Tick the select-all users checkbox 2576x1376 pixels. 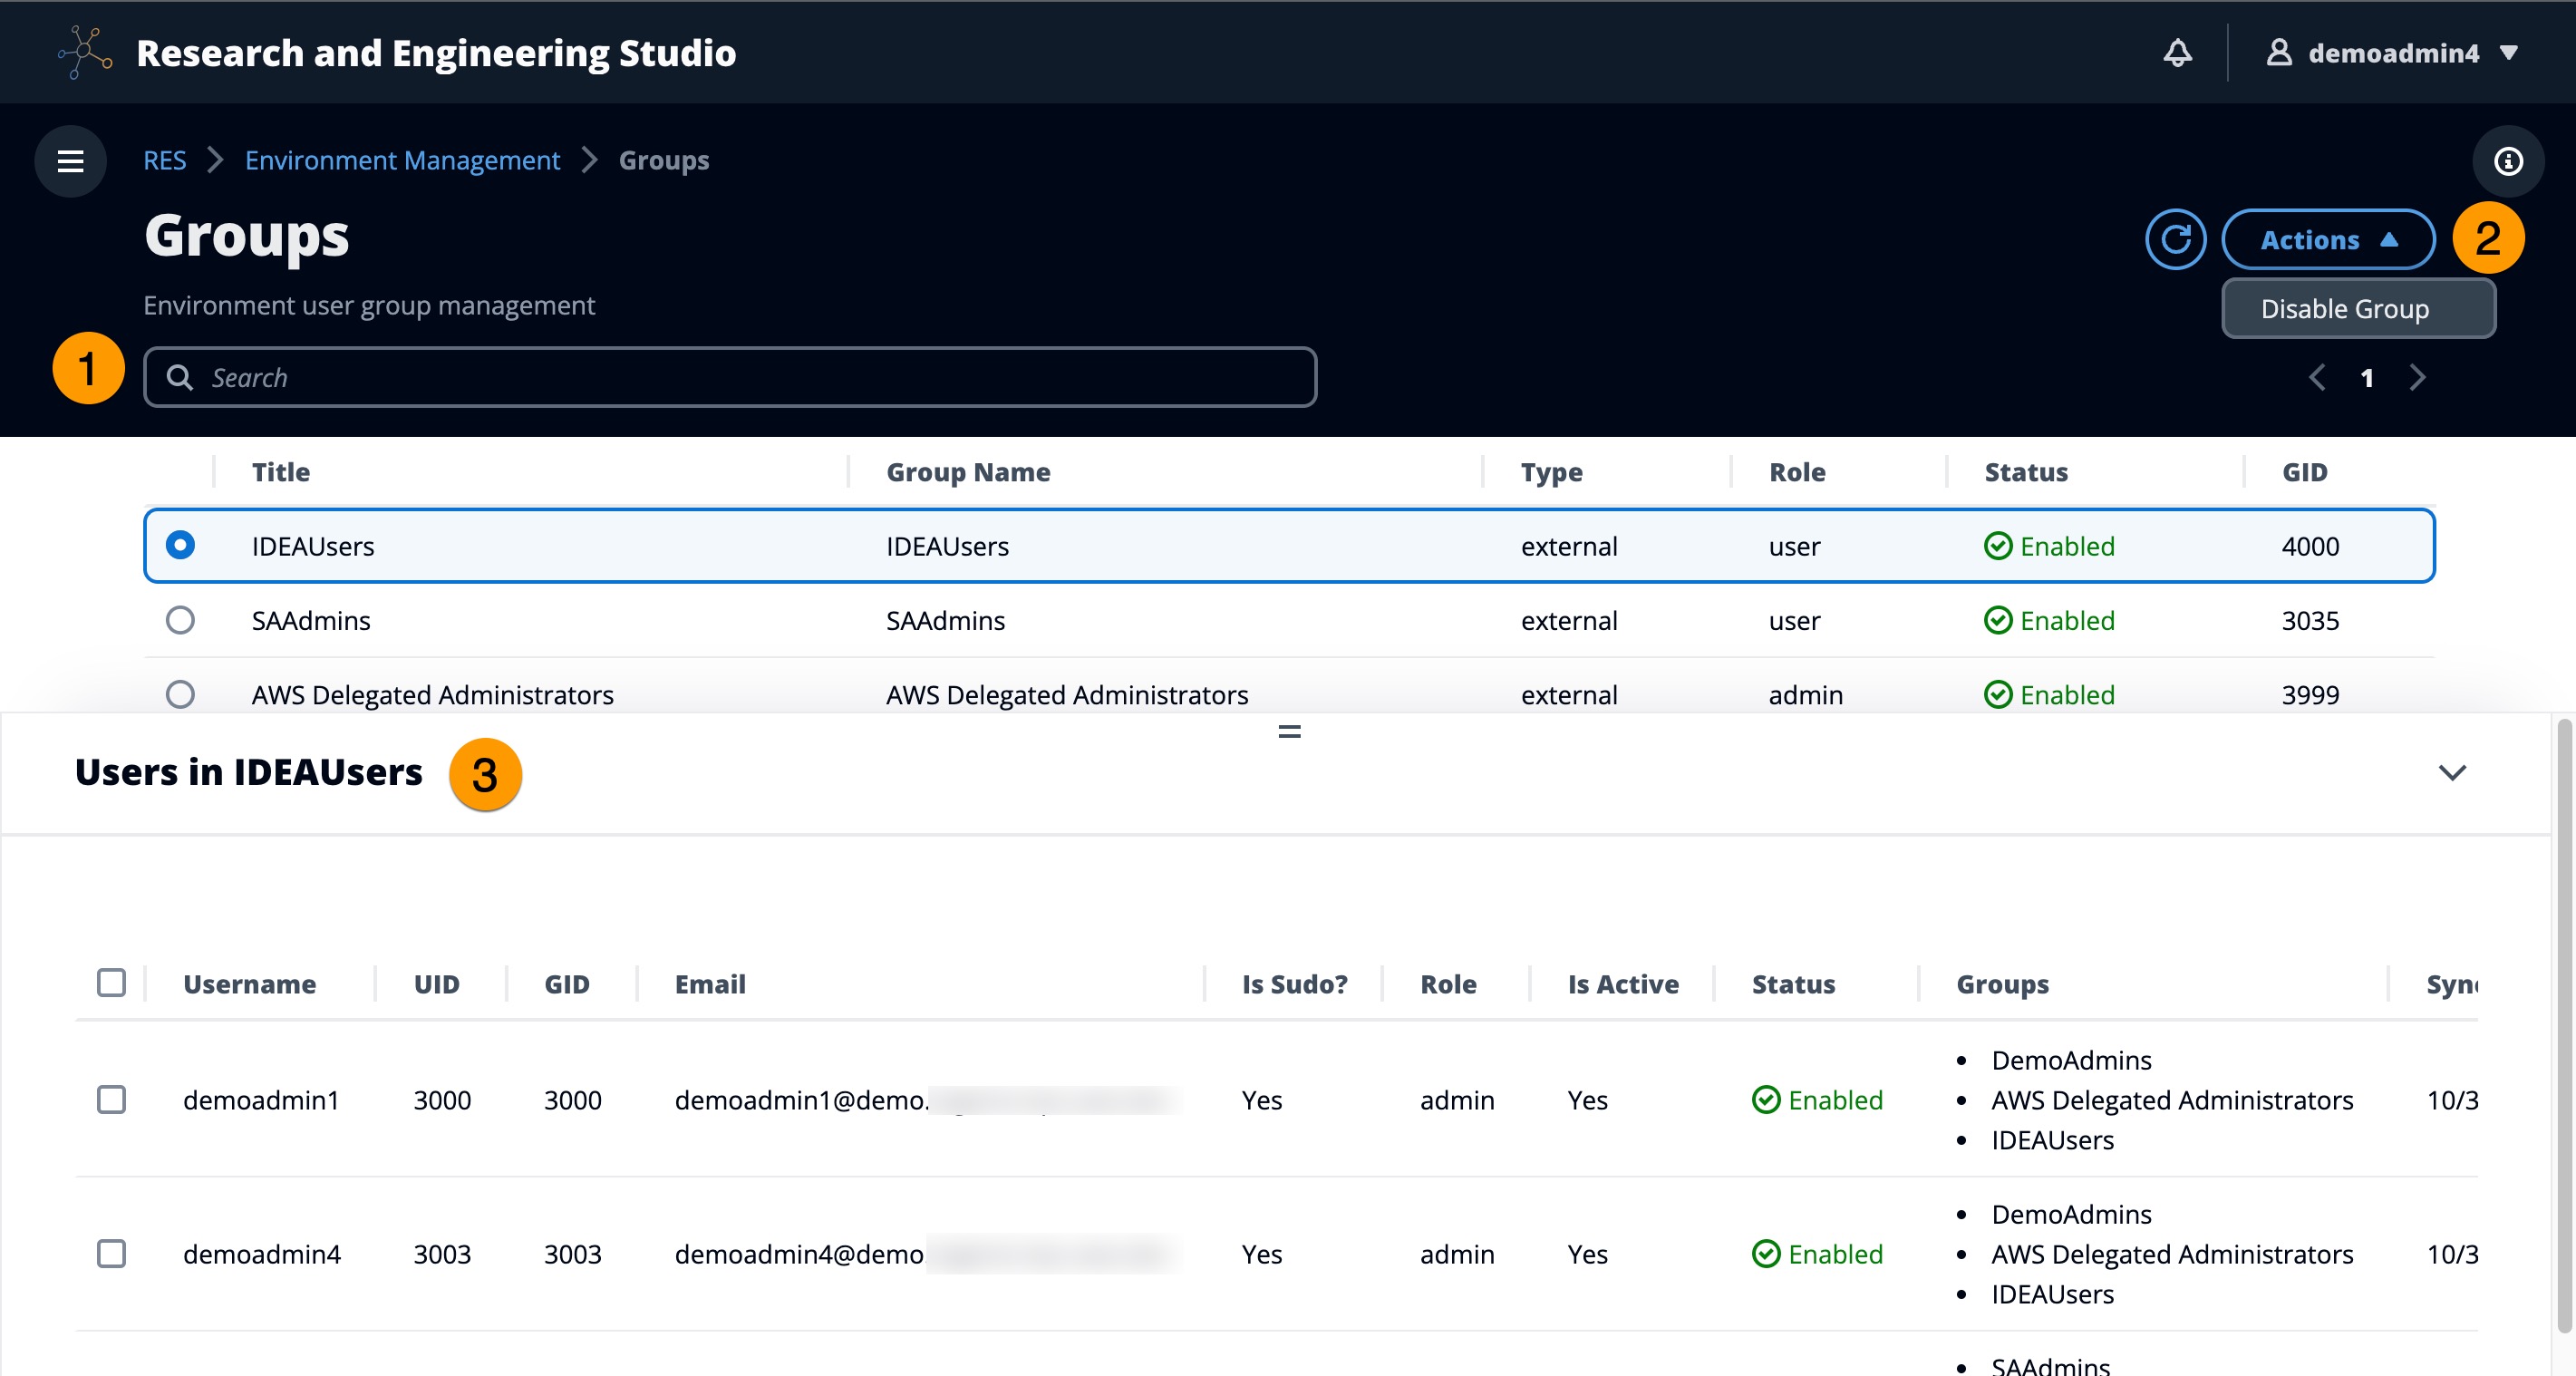111,983
